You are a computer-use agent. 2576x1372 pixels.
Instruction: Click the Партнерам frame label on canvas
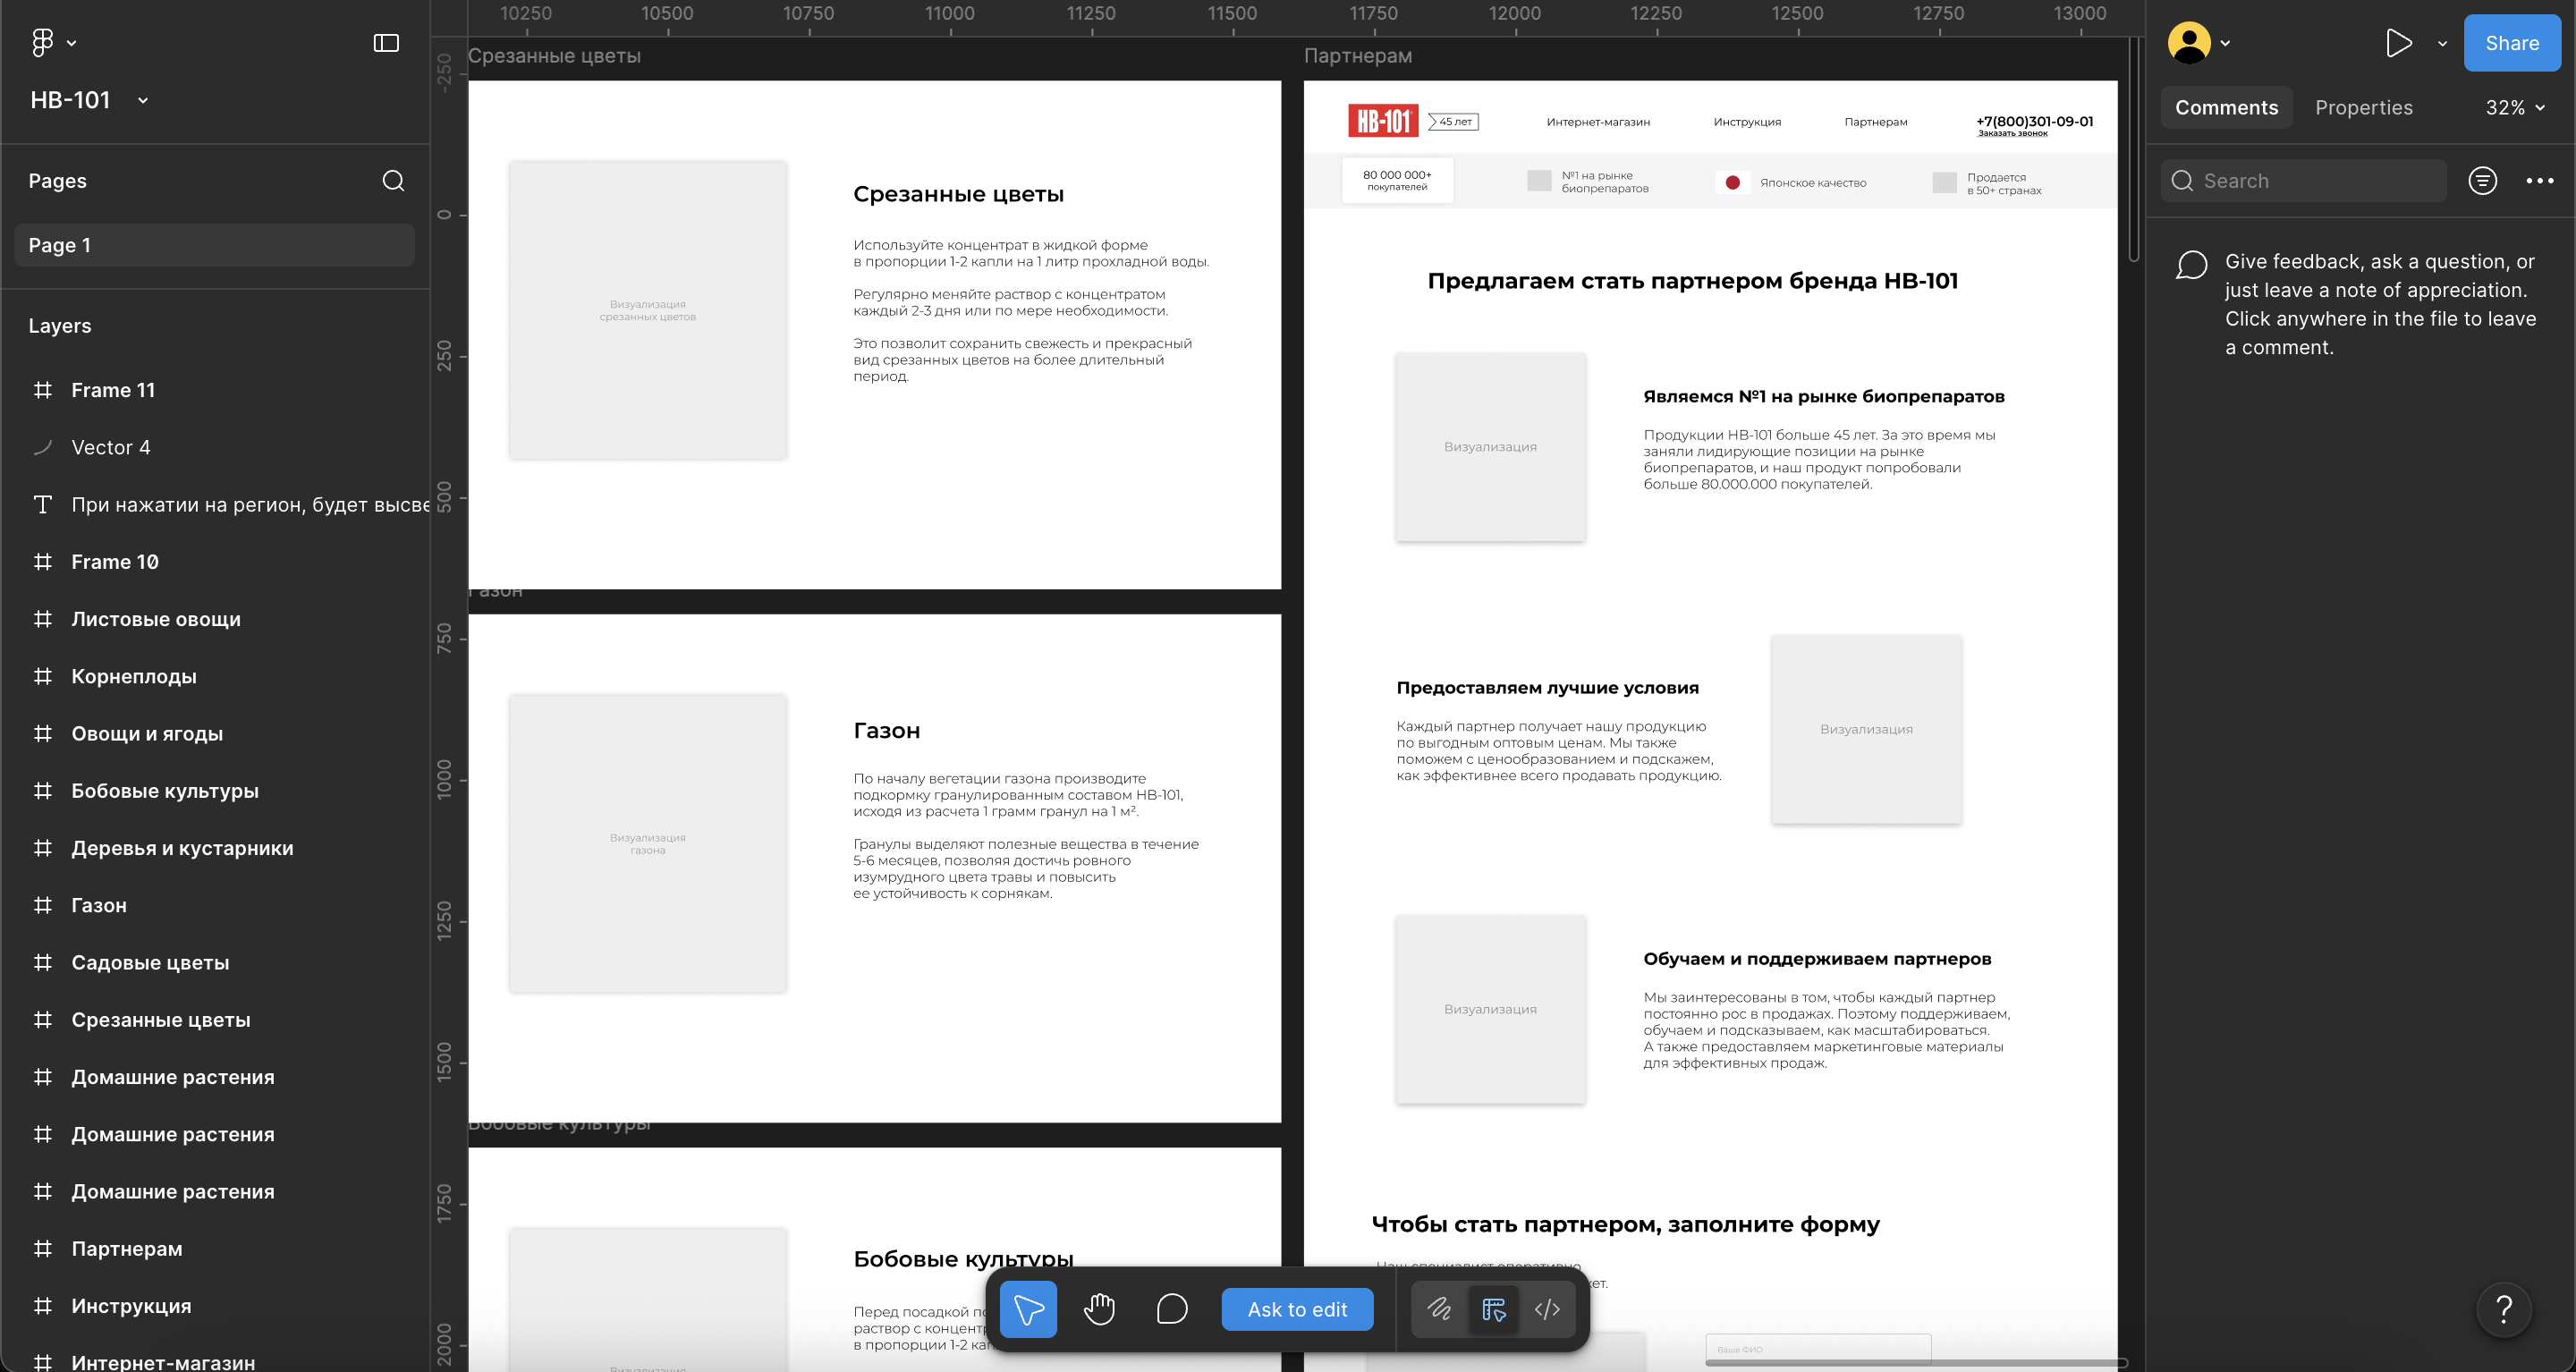1358,56
